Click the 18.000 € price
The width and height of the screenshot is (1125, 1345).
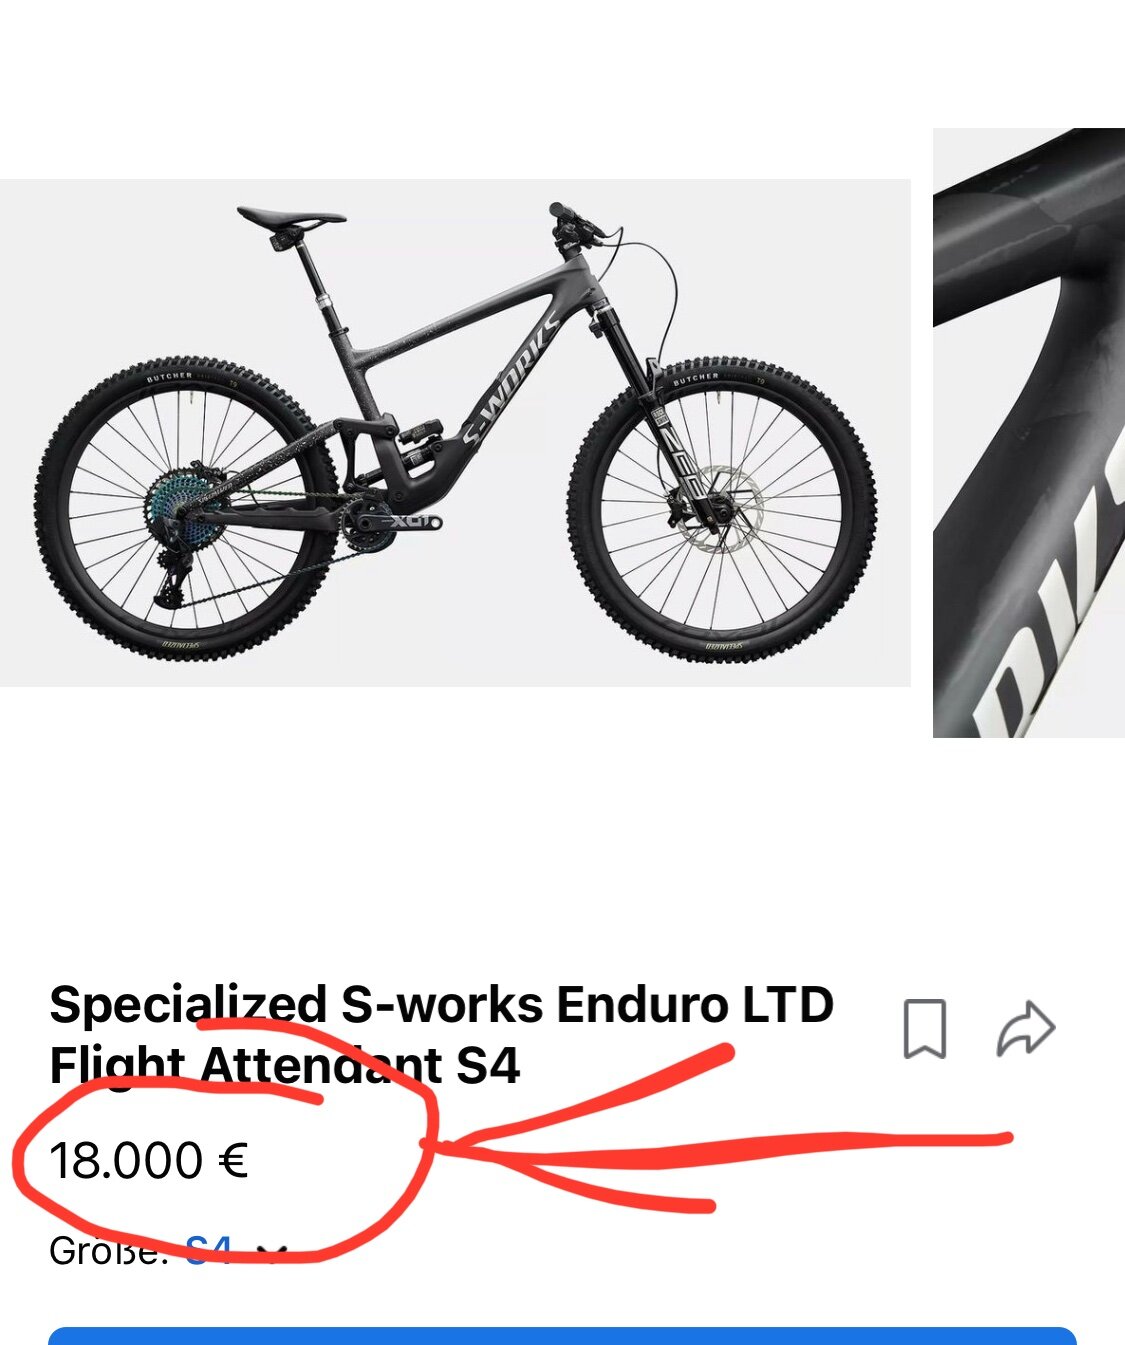pos(149,1161)
